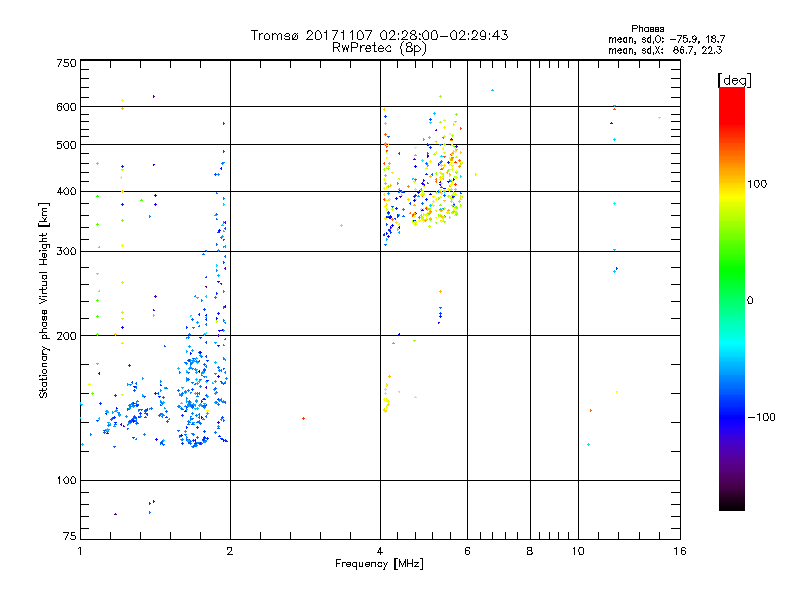Click the 'RwPretec (8p)' subtitle
Viewport: 800px width, 600px height.
[379, 48]
